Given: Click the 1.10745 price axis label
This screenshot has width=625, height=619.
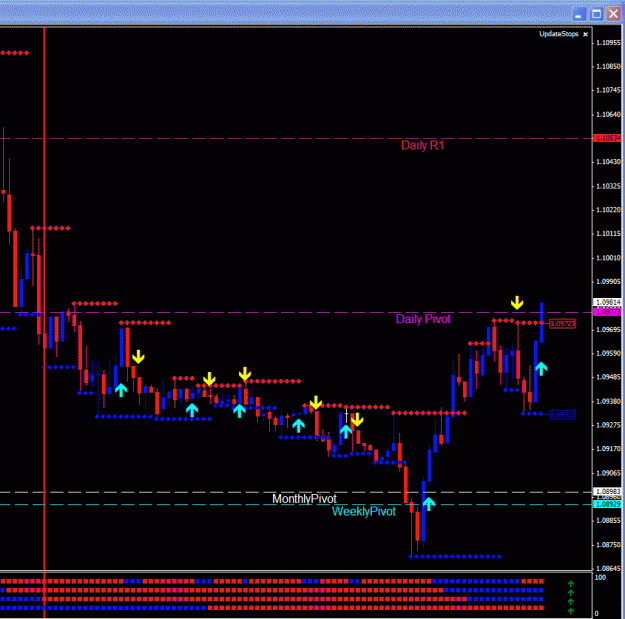Looking at the screenshot, I should pos(608,90).
